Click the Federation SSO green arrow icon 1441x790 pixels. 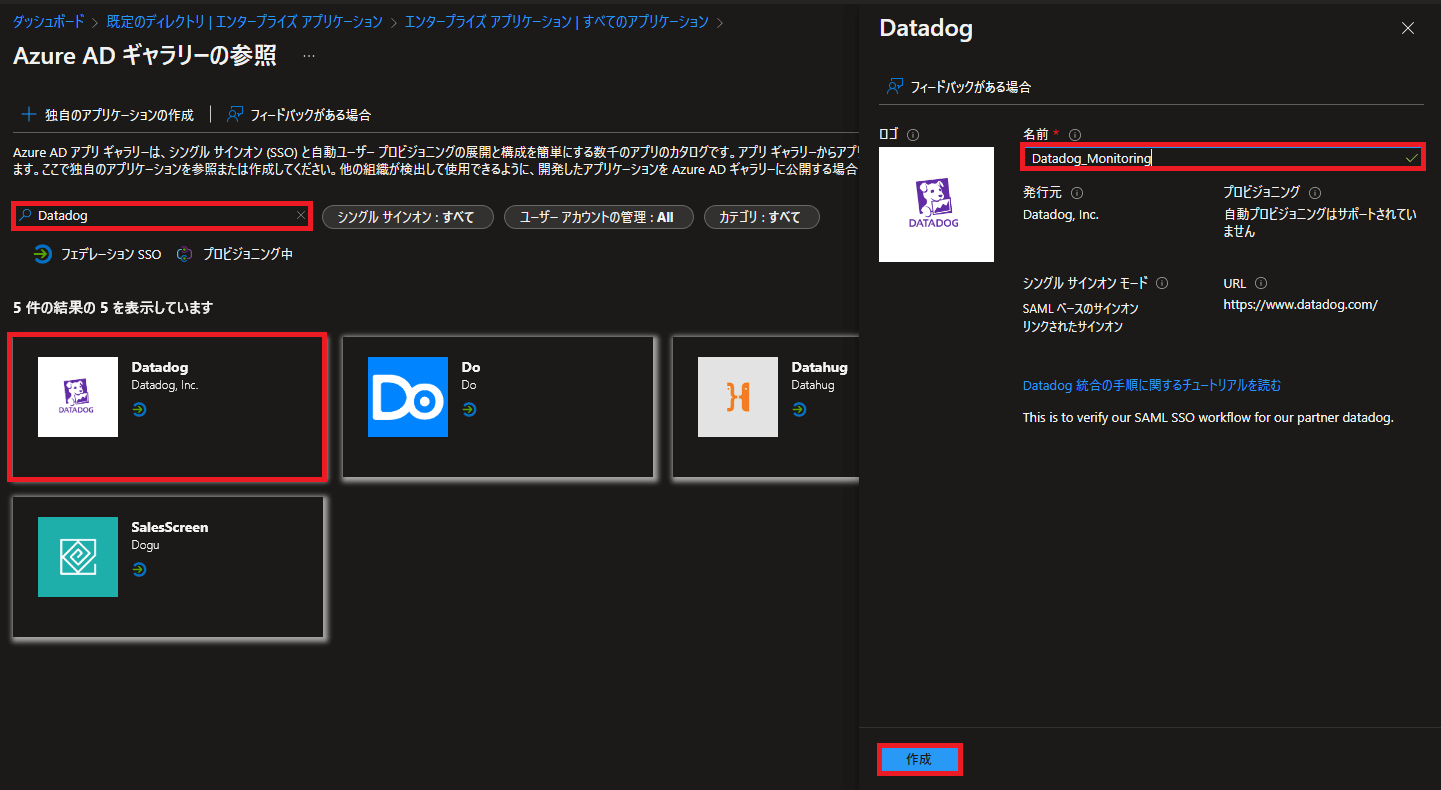point(42,254)
